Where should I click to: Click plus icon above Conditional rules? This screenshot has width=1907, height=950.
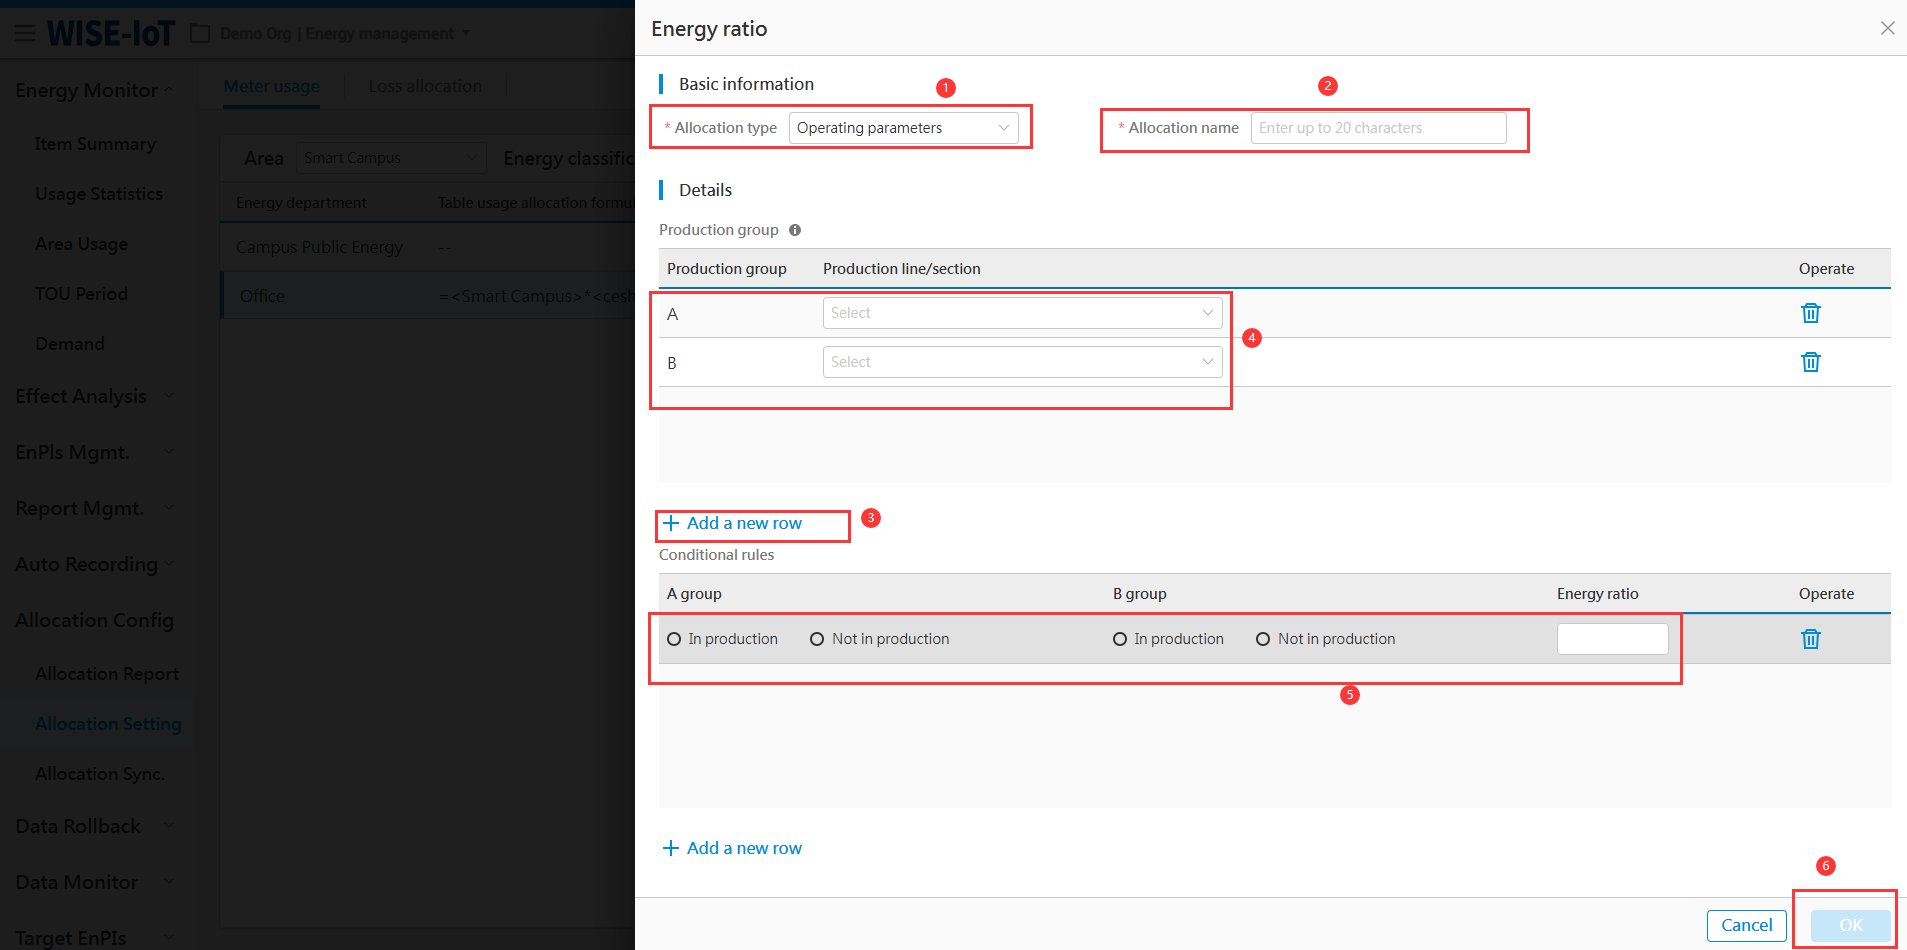671,523
